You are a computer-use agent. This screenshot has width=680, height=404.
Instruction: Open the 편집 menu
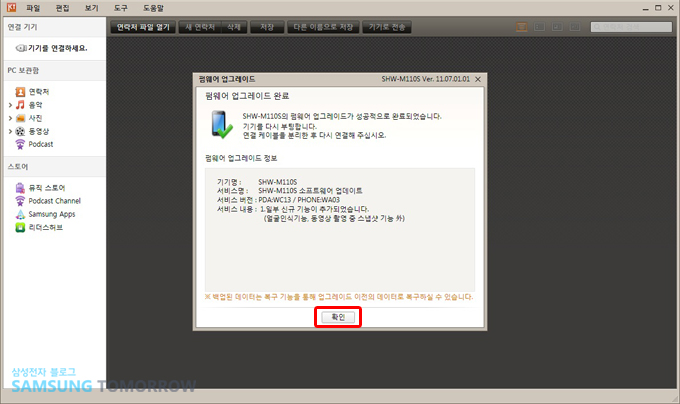pyautogui.click(x=62, y=8)
